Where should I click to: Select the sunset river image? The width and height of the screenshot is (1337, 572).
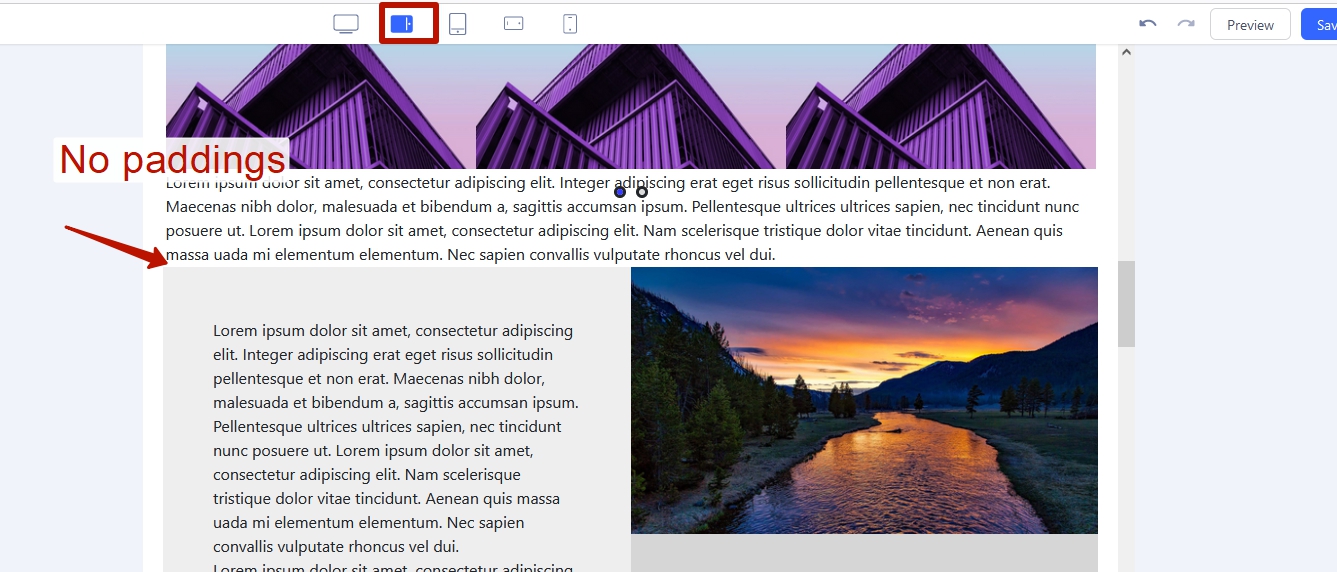[864, 400]
